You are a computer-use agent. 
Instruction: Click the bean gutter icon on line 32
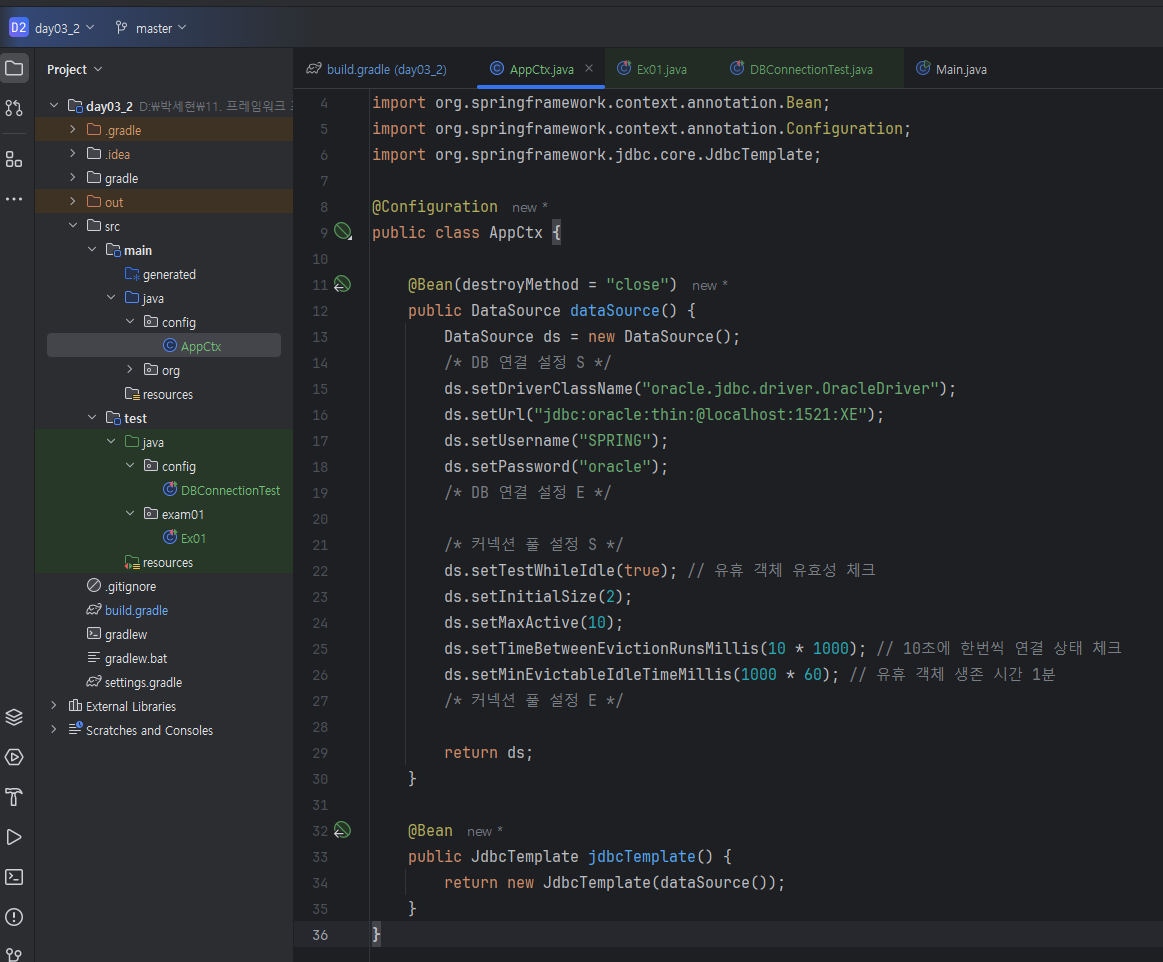coord(342,830)
